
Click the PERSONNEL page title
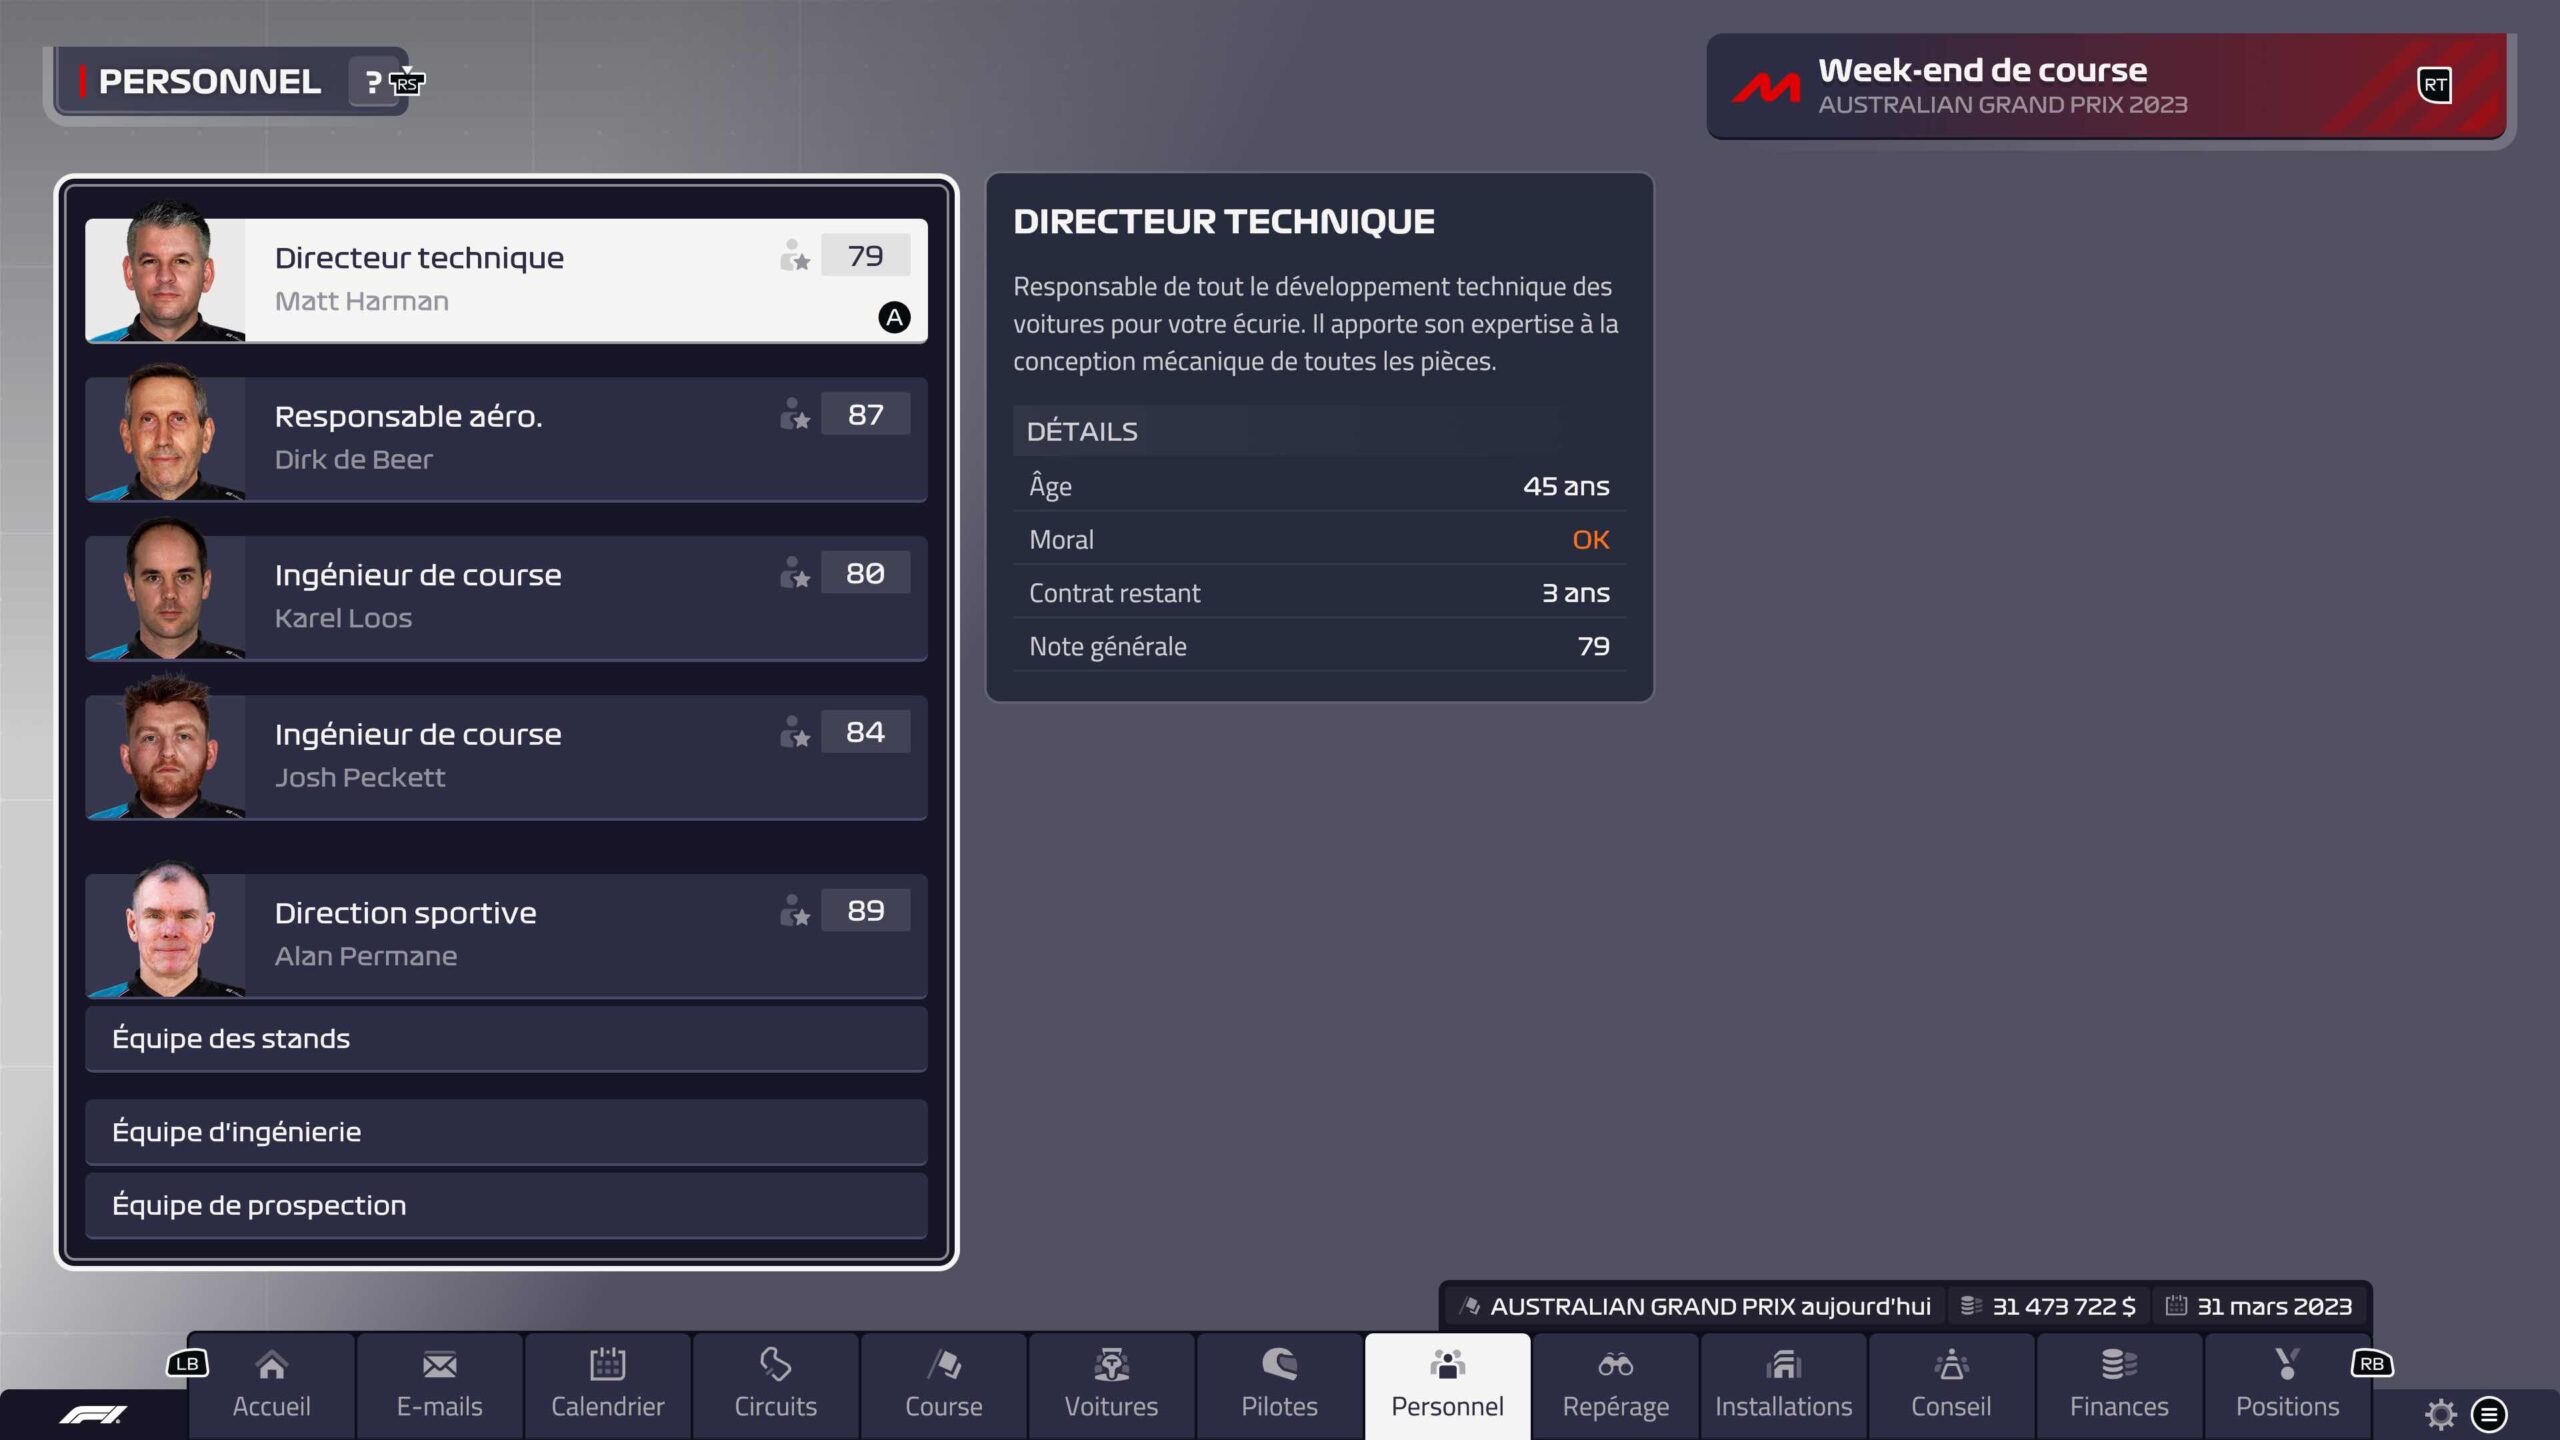209,82
